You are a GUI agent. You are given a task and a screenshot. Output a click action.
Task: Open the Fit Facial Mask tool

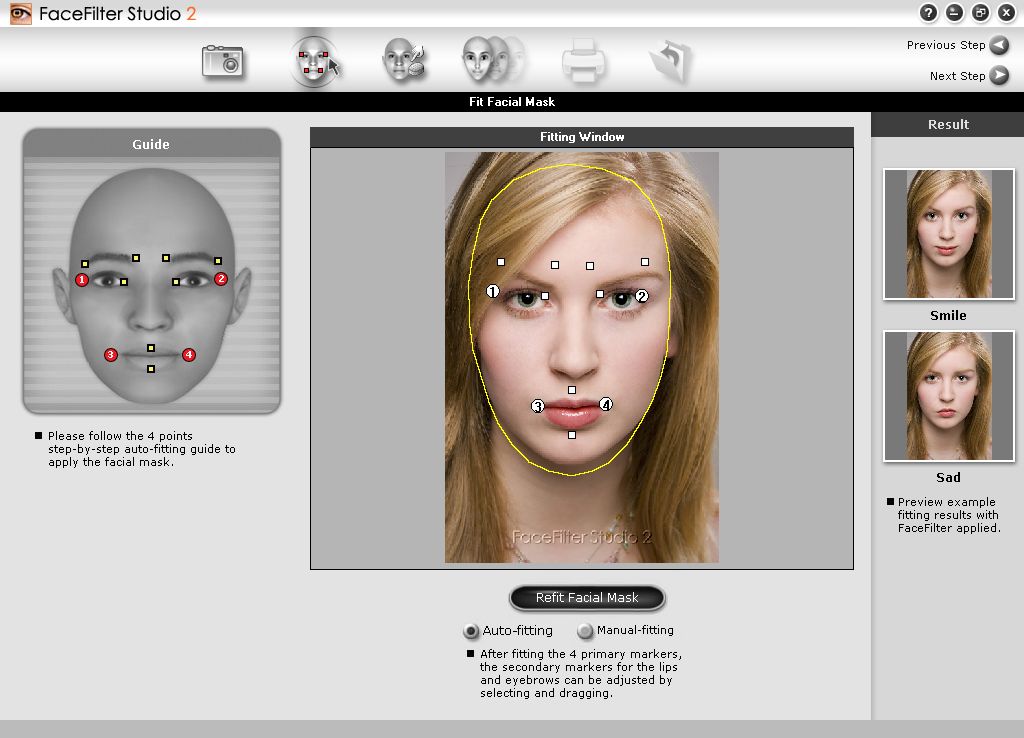point(314,60)
